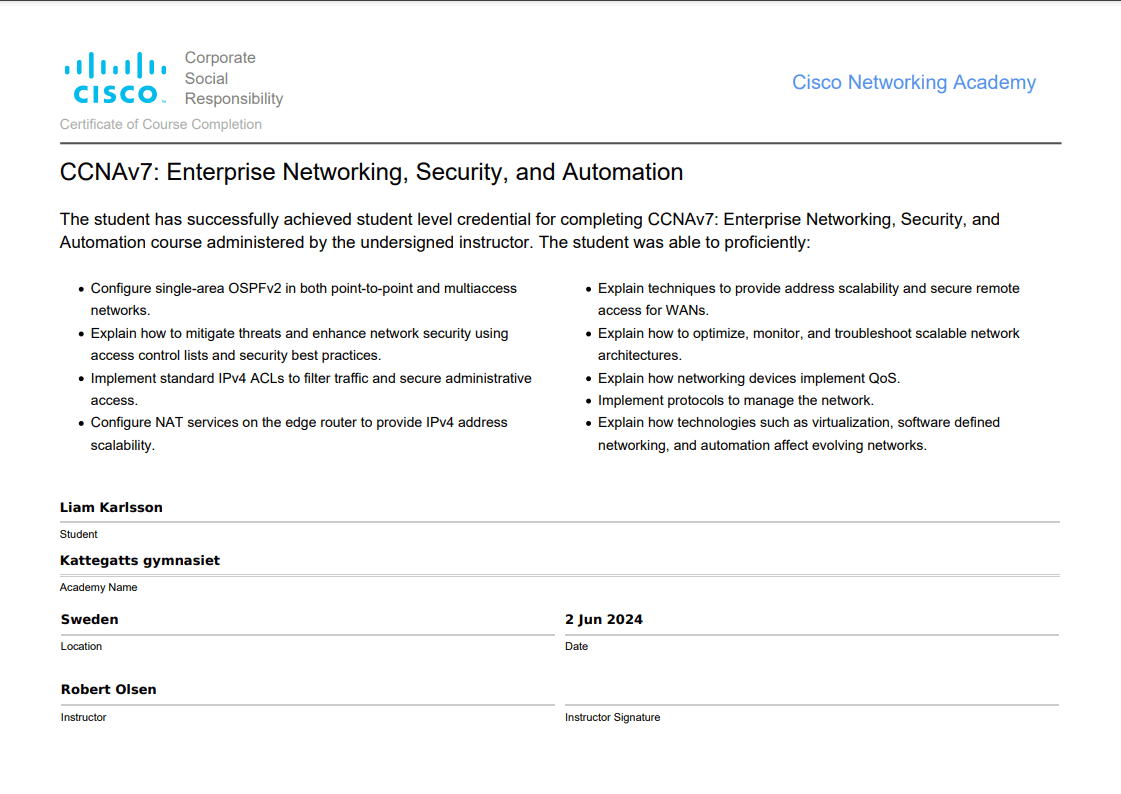1121x794 pixels.
Task: Click the CCNAv7 course title heading
Action: (x=371, y=171)
